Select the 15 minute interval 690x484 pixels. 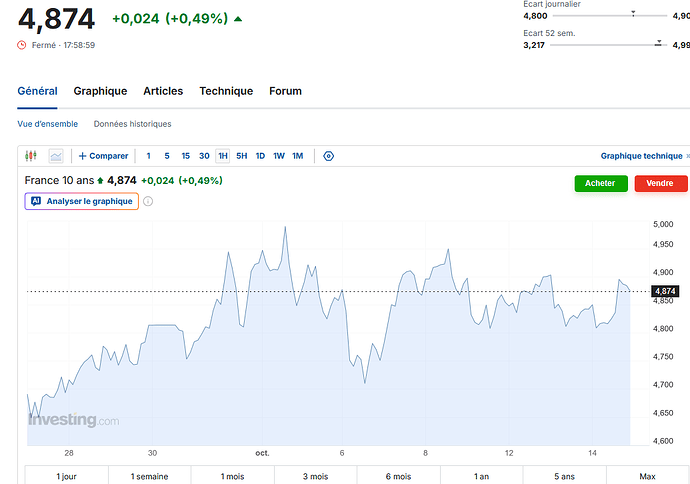[x=185, y=156]
